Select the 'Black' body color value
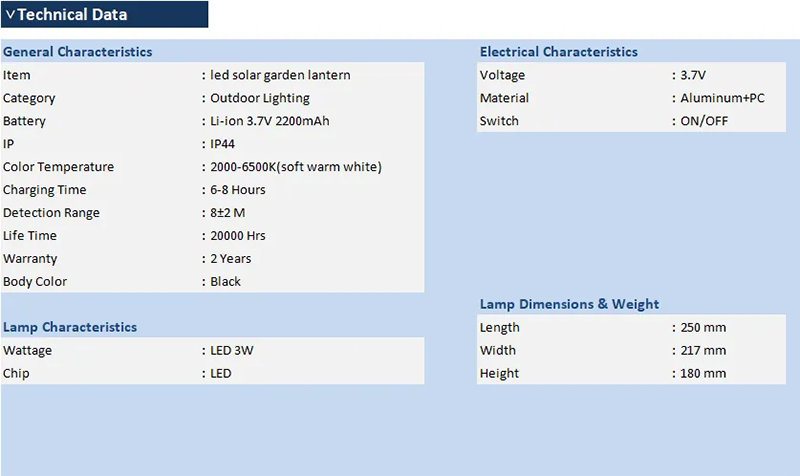 (226, 282)
